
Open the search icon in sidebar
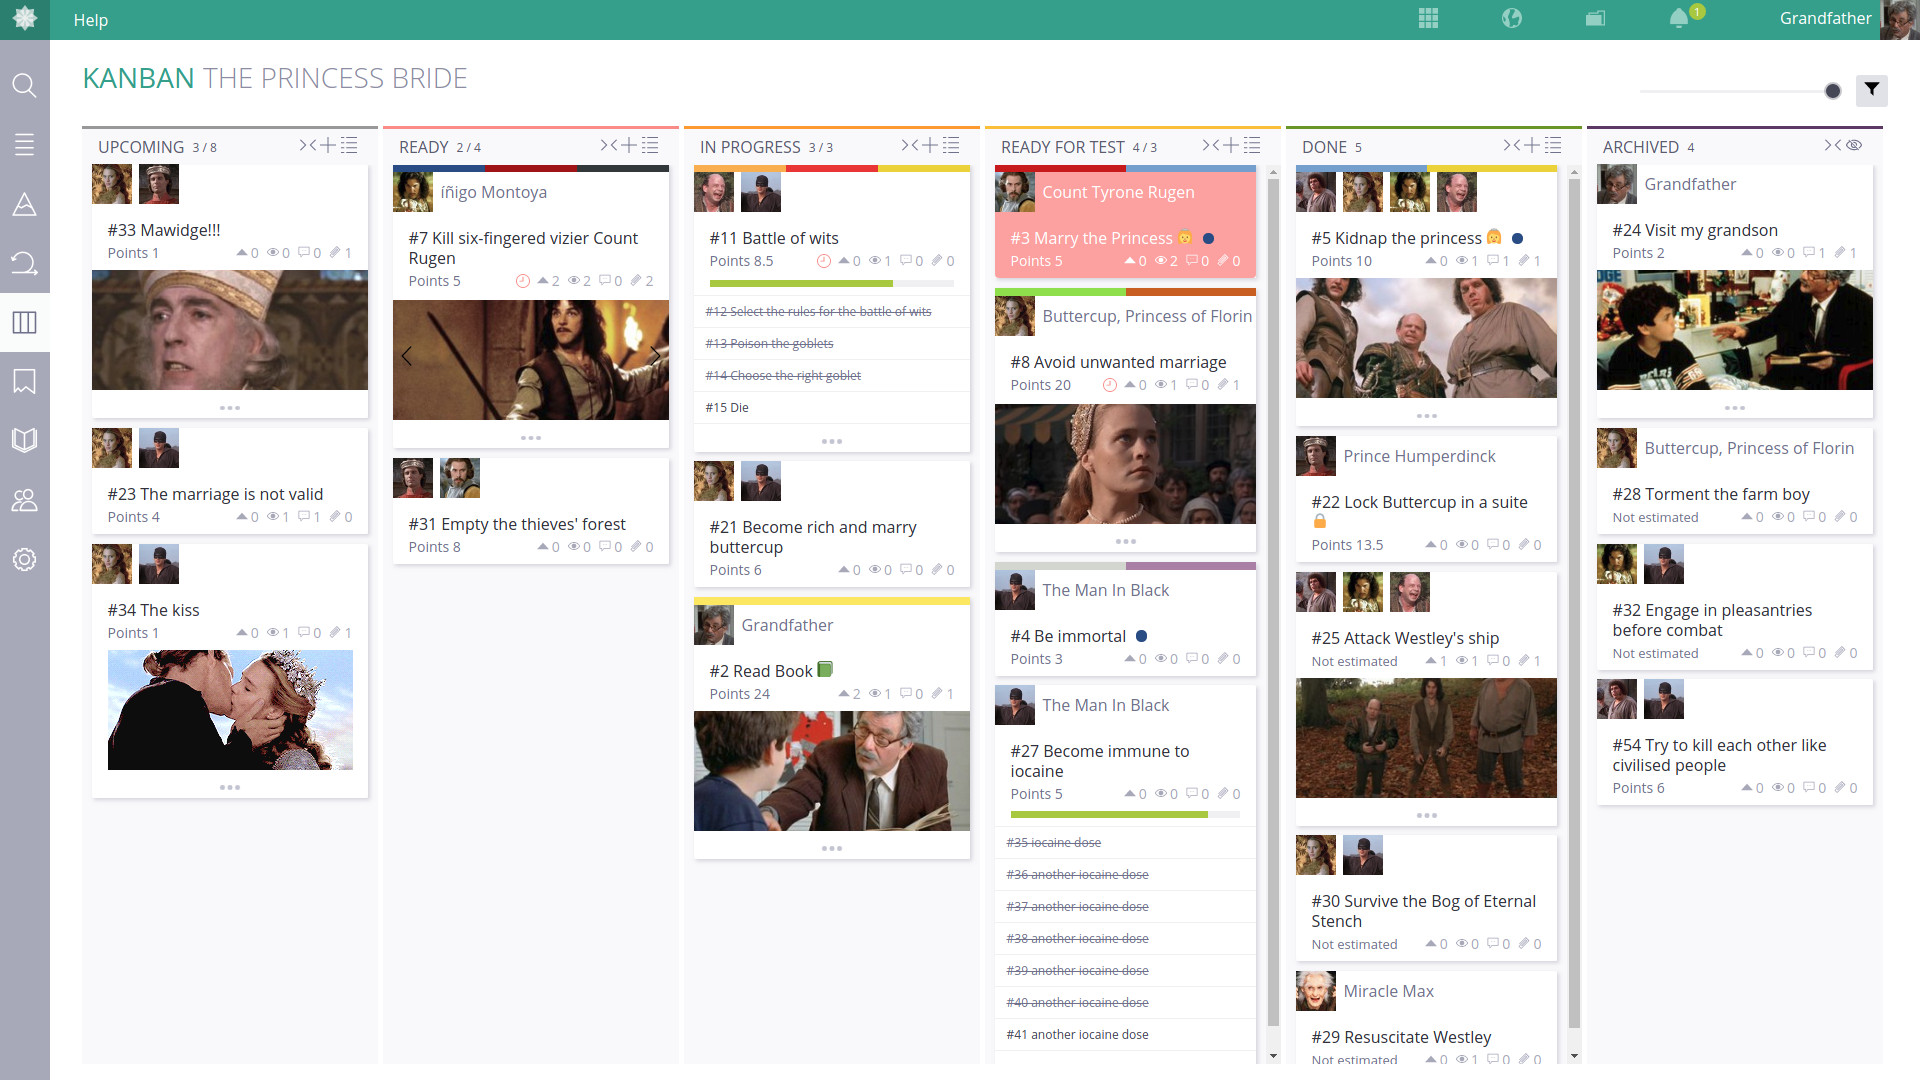tap(24, 85)
